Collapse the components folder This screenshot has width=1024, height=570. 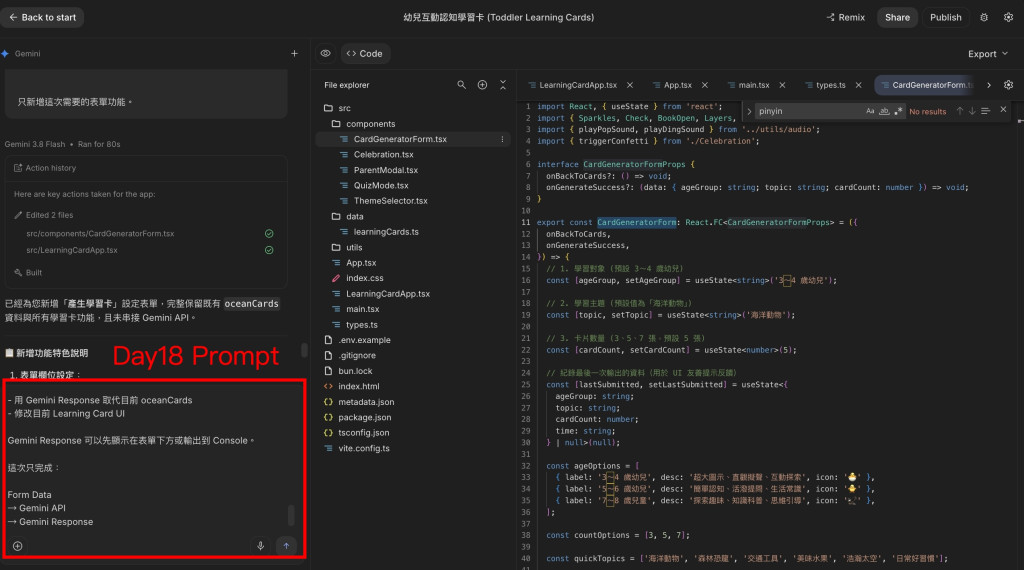pos(362,123)
